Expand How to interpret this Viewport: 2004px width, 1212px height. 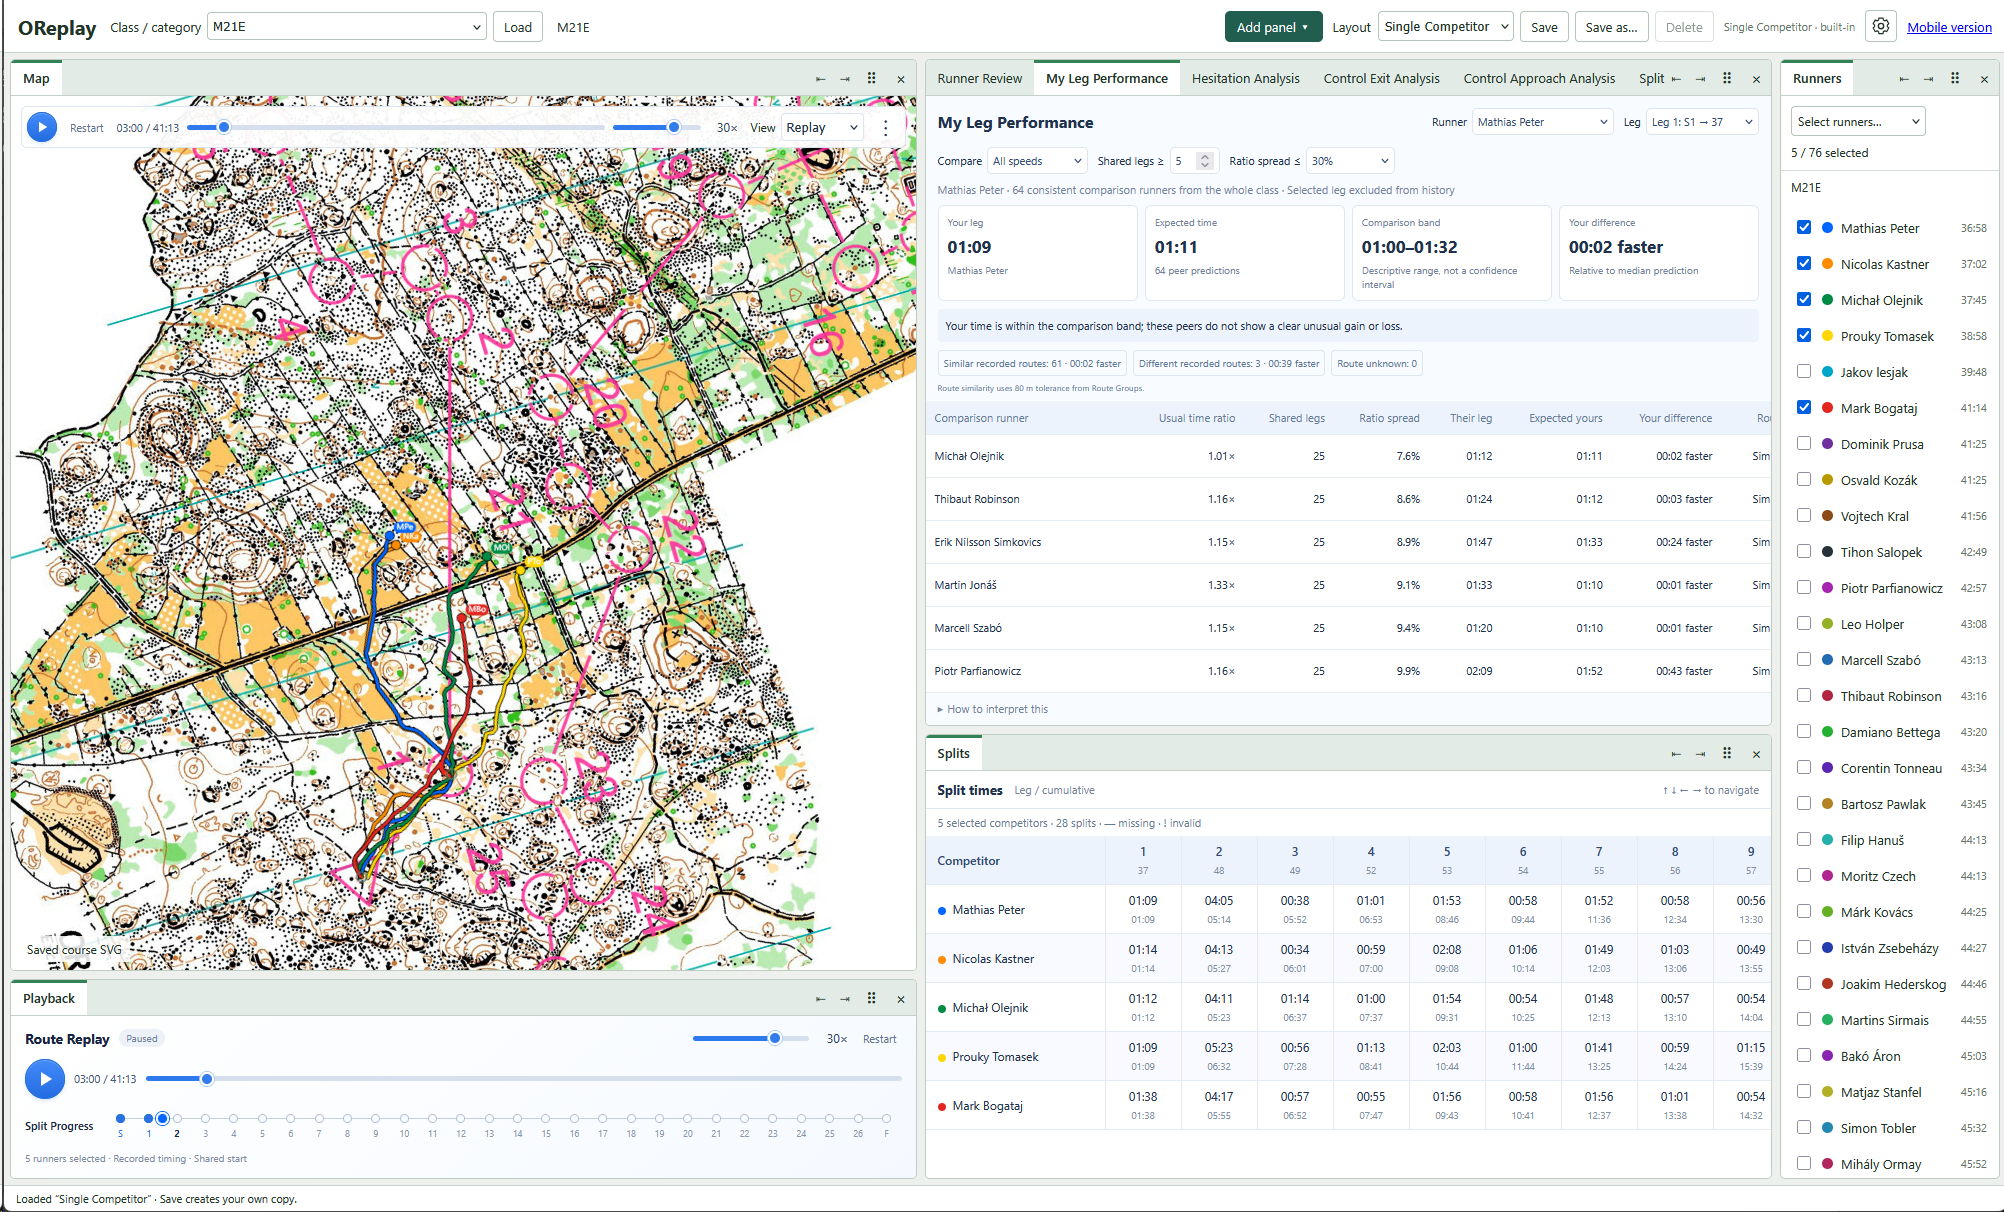click(x=992, y=709)
